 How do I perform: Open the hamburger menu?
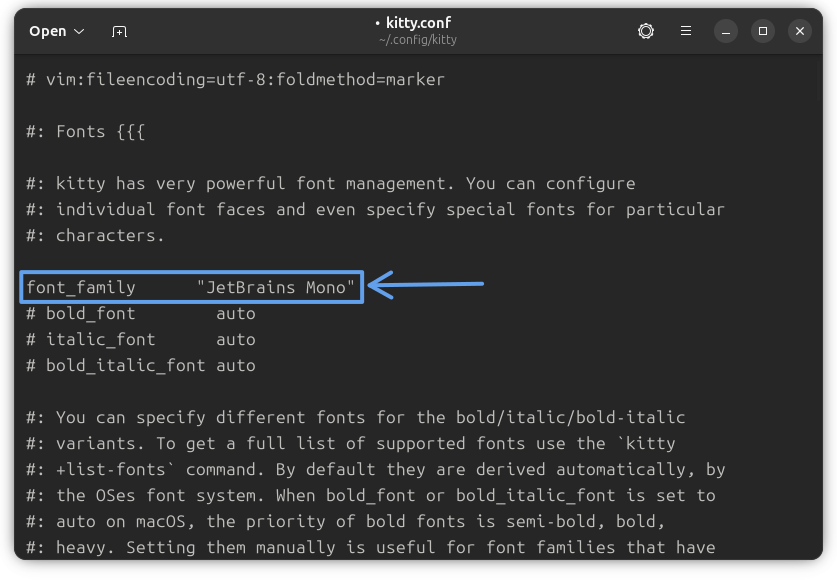point(685,31)
